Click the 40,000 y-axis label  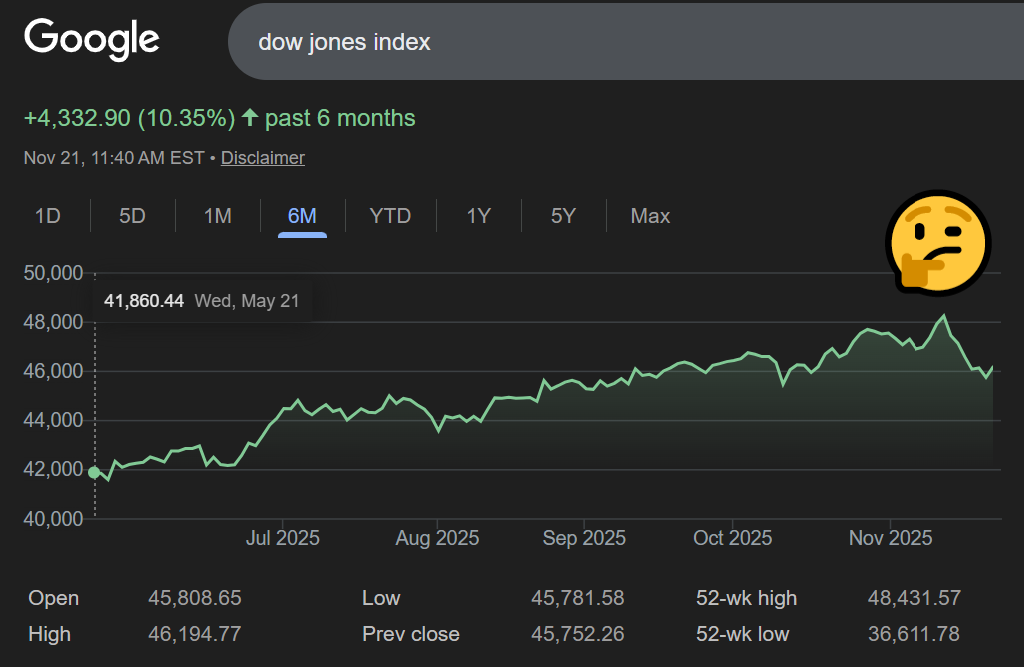click(54, 519)
